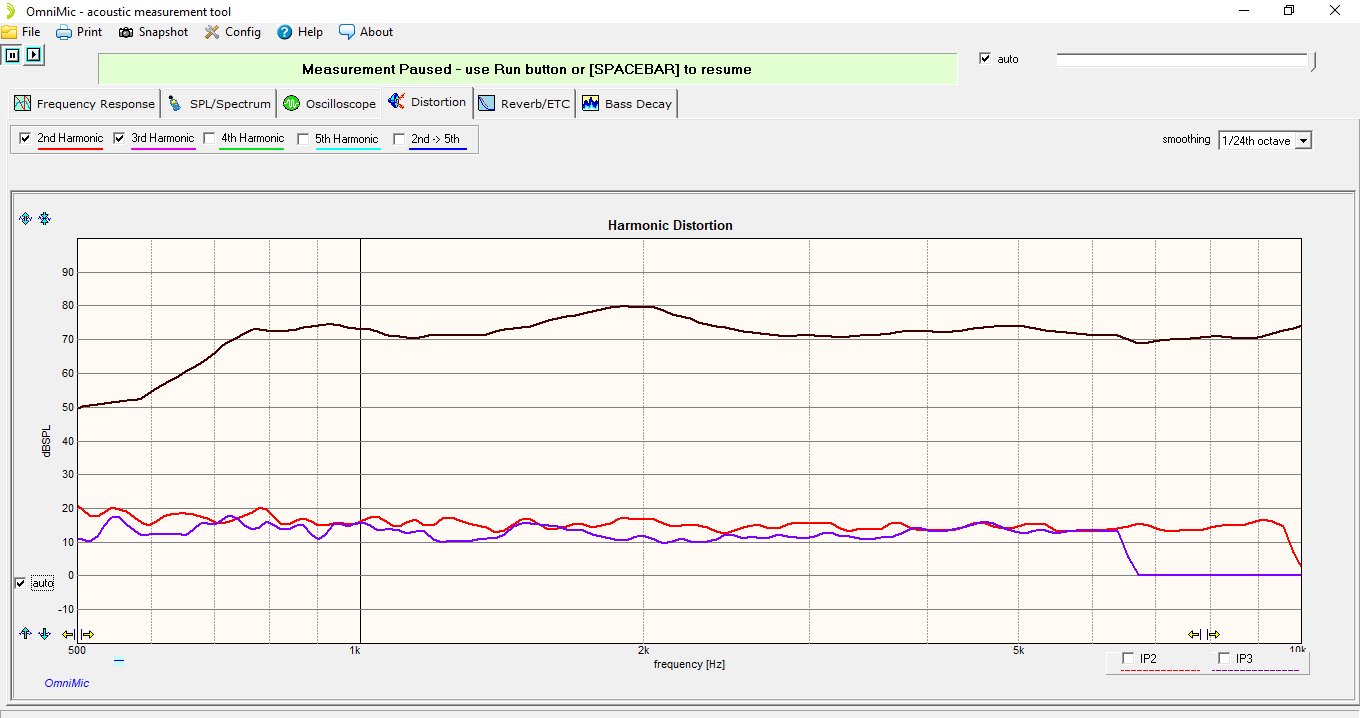Shift graph down with the down arrow icon

coord(44,633)
